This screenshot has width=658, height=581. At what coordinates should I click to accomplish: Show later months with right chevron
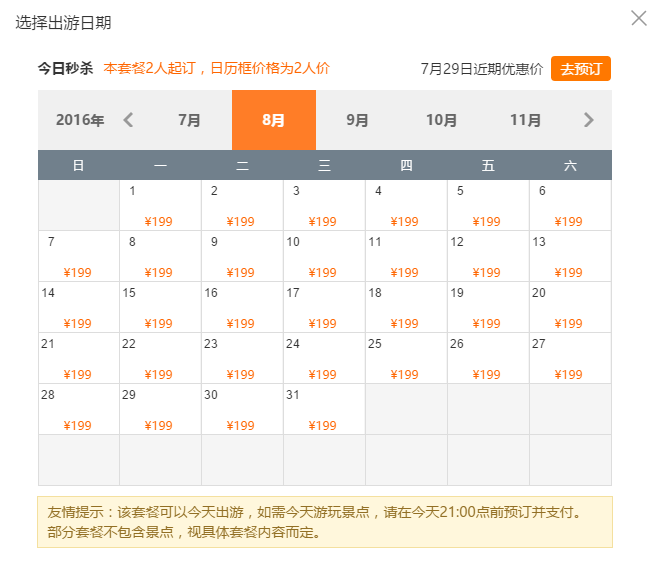pyautogui.click(x=589, y=120)
